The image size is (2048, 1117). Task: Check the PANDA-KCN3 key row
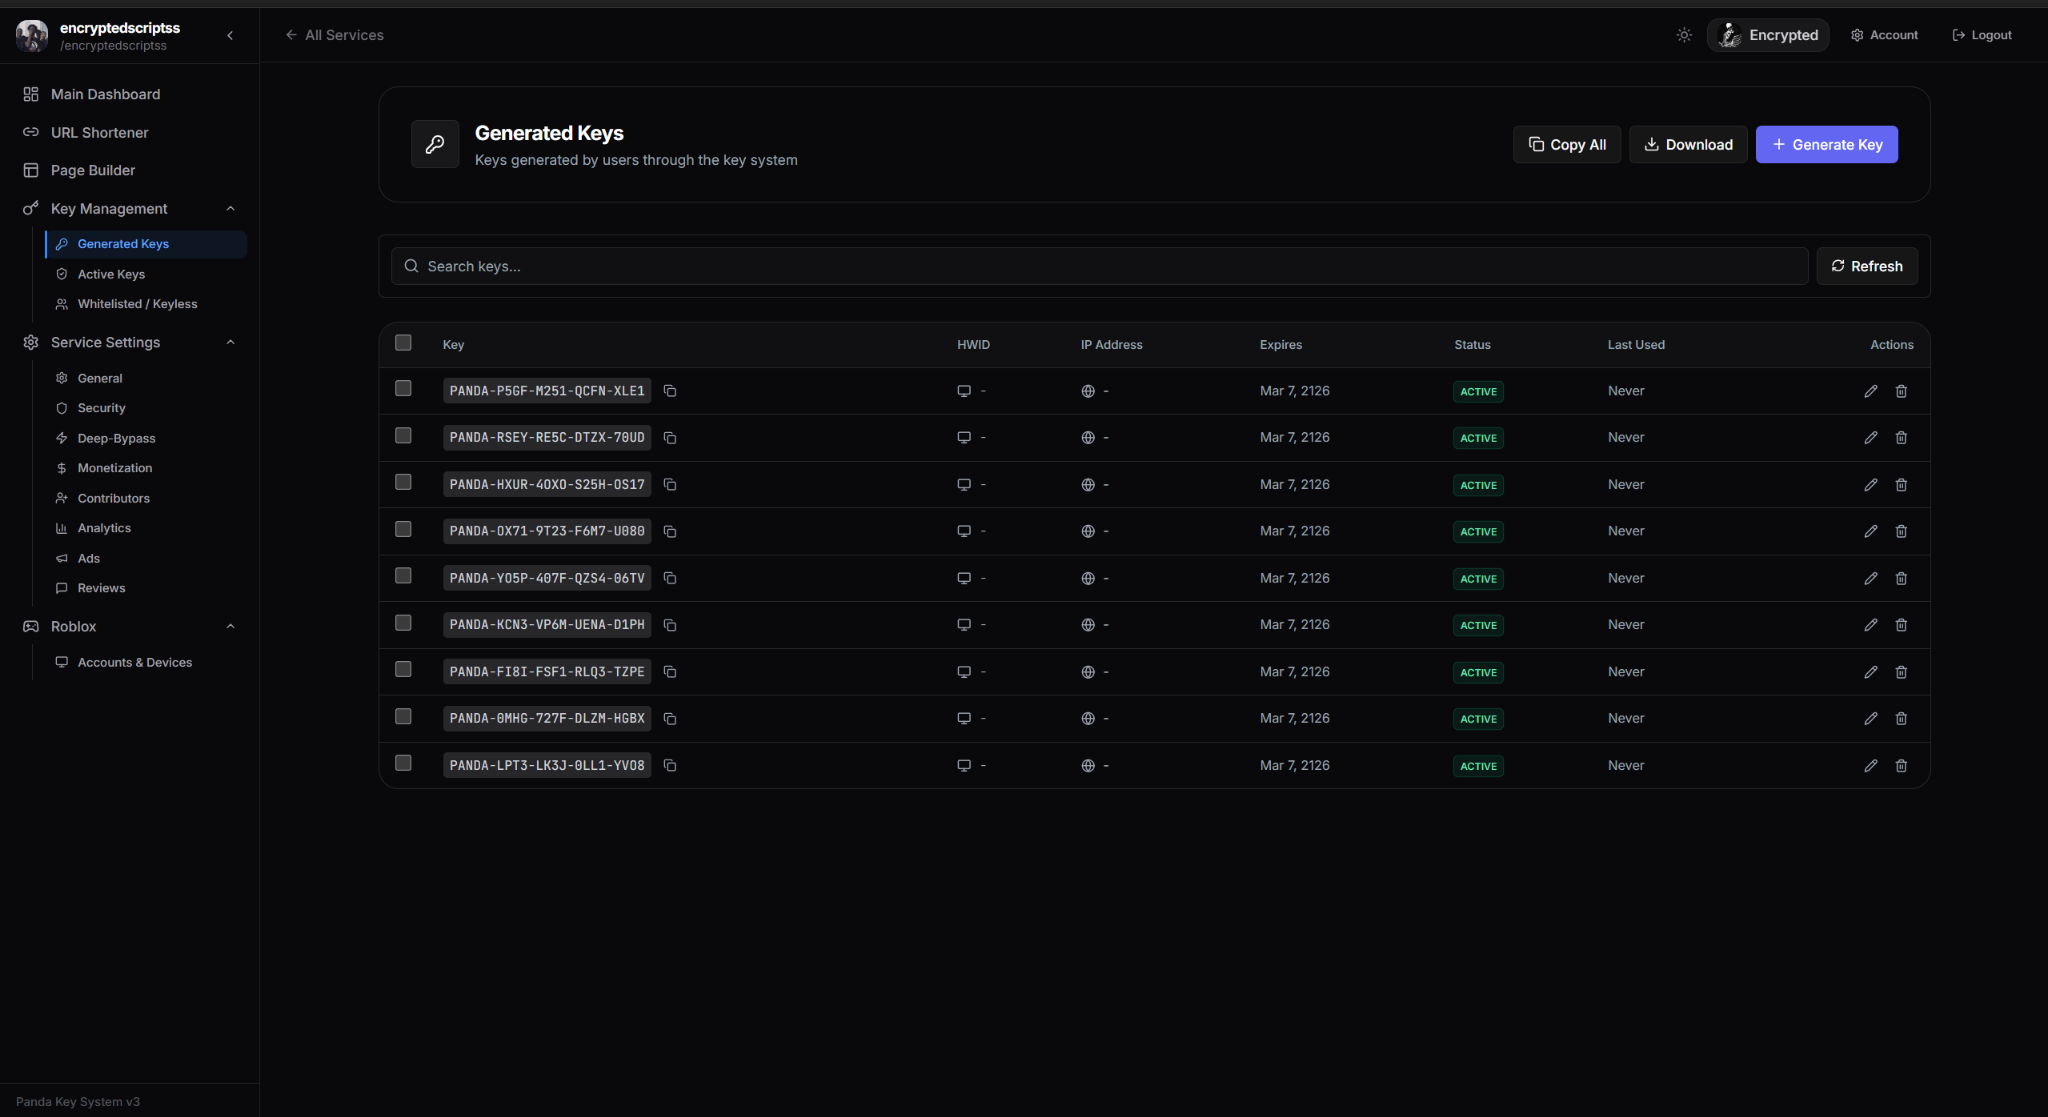click(403, 622)
